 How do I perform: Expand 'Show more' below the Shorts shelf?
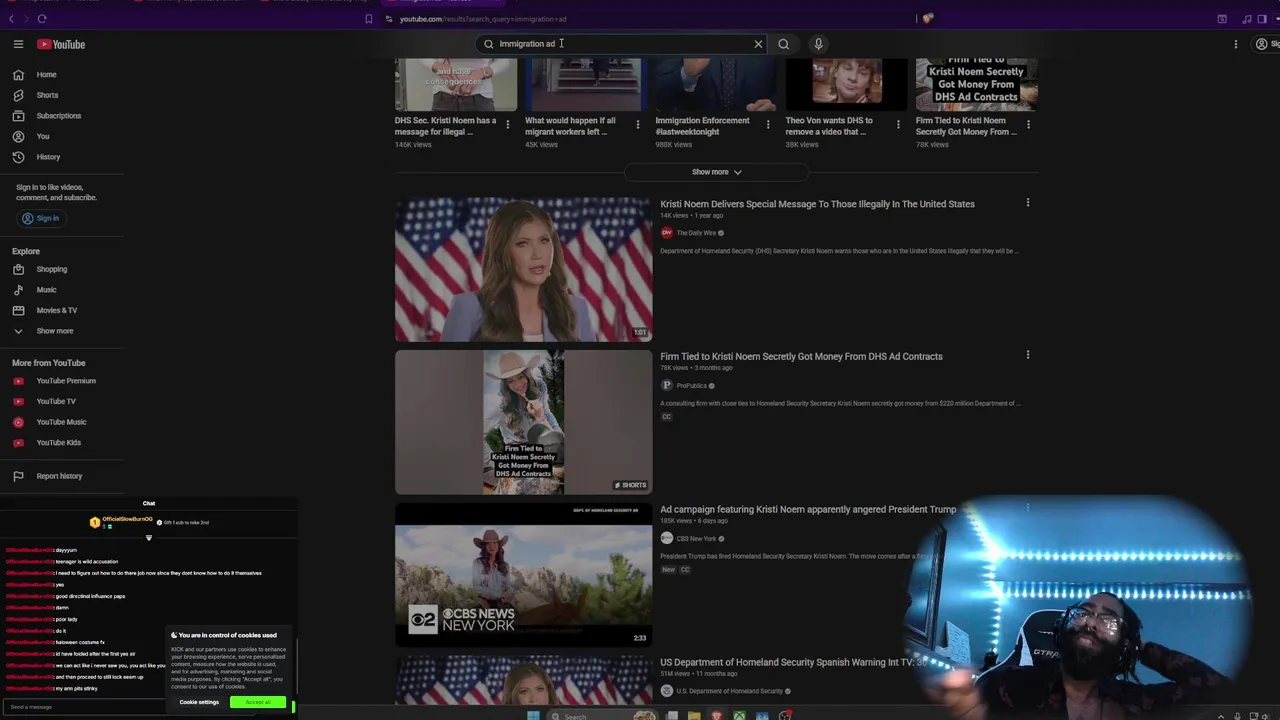pyautogui.click(x=716, y=172)
